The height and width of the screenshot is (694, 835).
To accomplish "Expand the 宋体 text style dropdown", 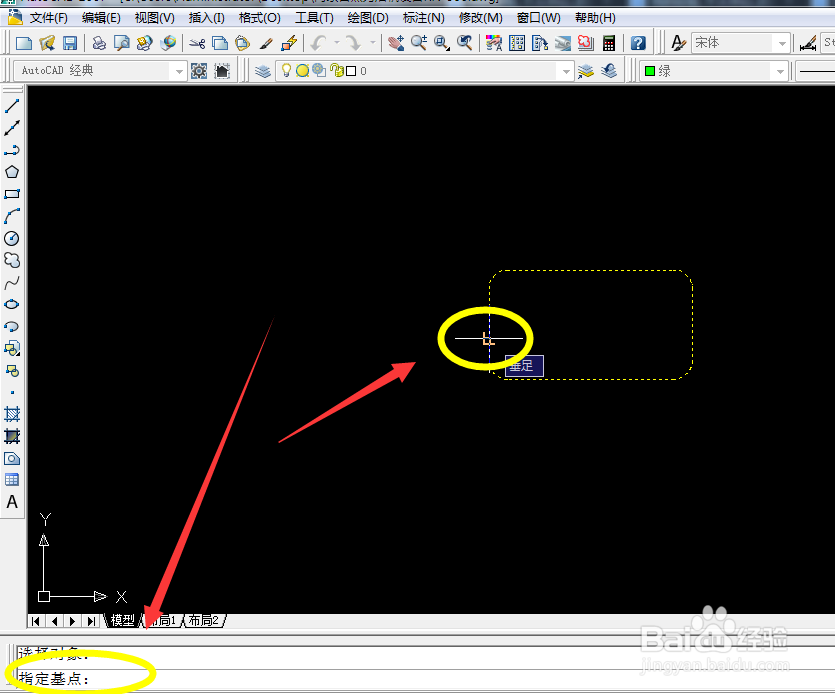I will [x=782, y=43].
